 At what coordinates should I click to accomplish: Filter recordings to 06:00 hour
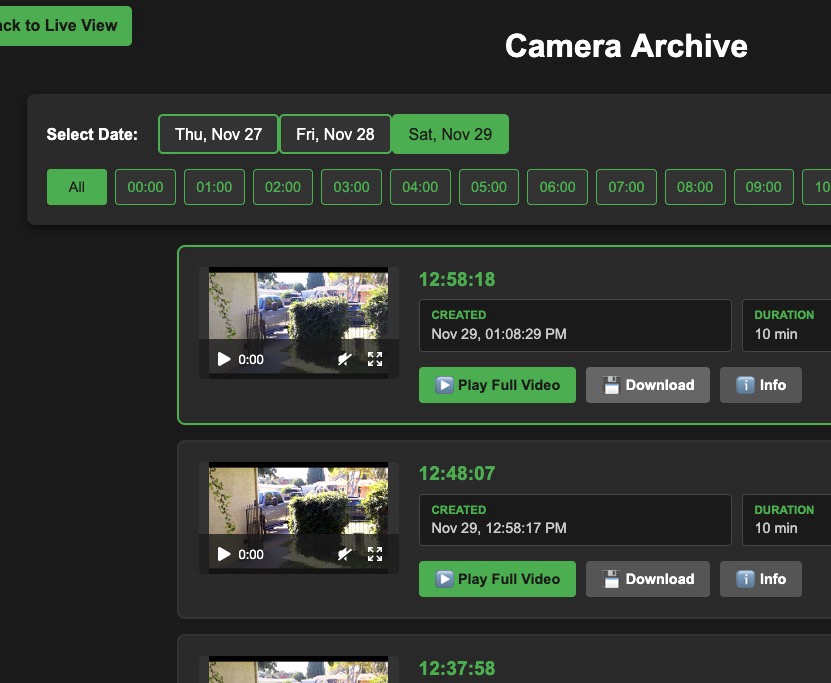pos(558,187)
